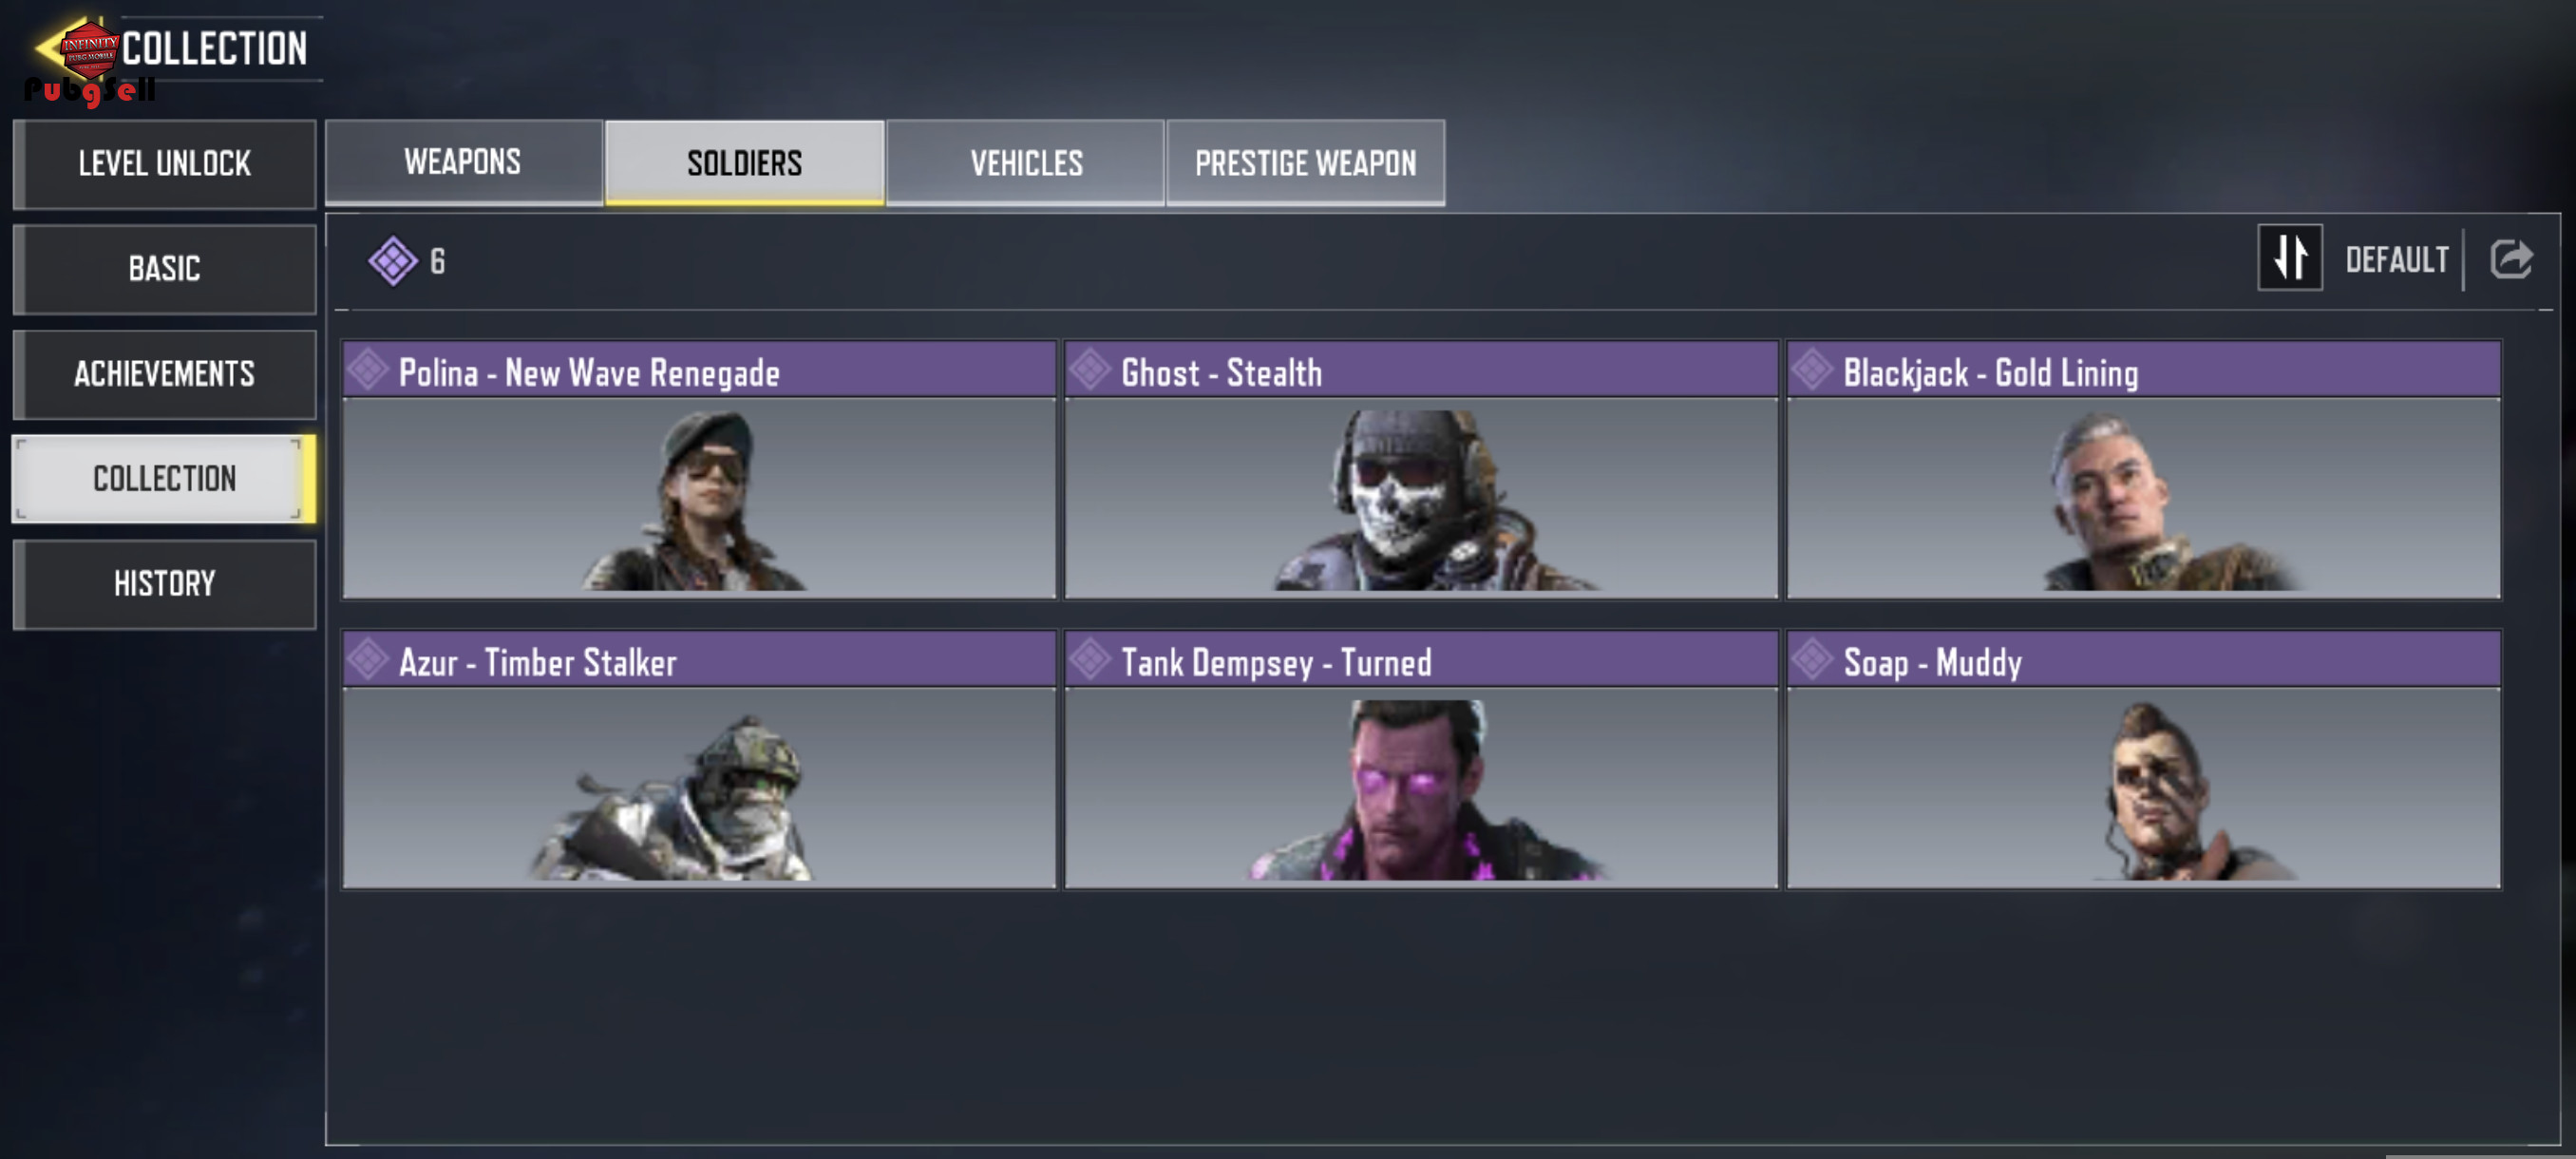Open the Level Unlock section

pos(165,164)
